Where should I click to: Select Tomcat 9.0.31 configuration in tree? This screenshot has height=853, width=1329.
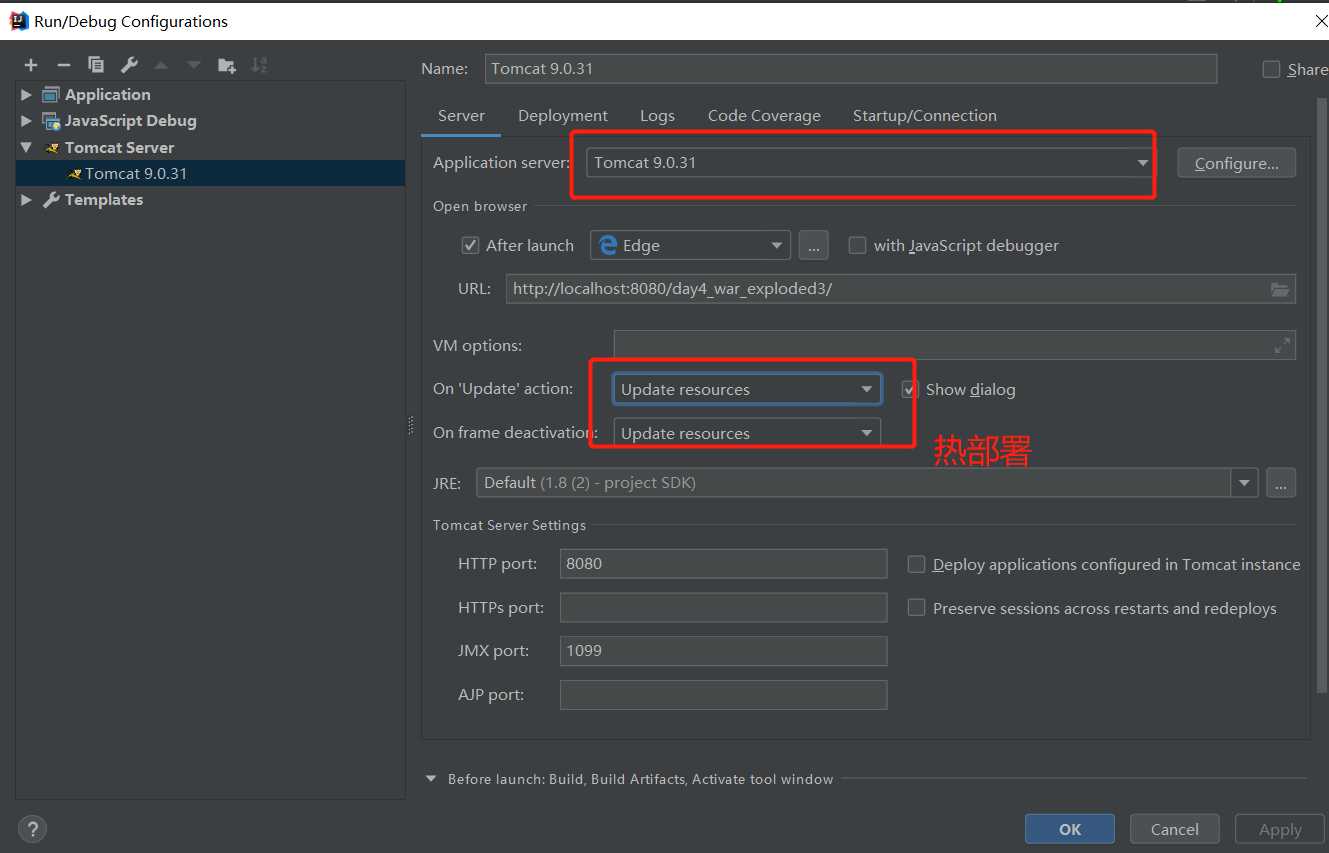210,173
